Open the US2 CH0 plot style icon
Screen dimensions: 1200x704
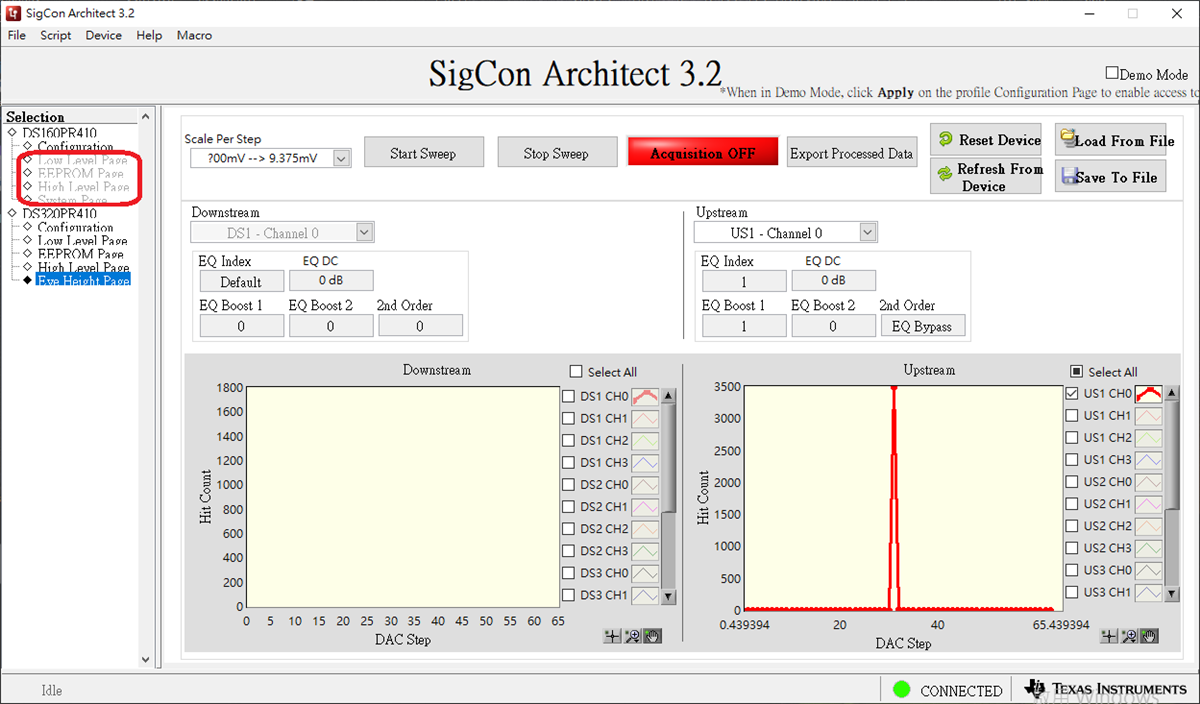coord(1149,481)
